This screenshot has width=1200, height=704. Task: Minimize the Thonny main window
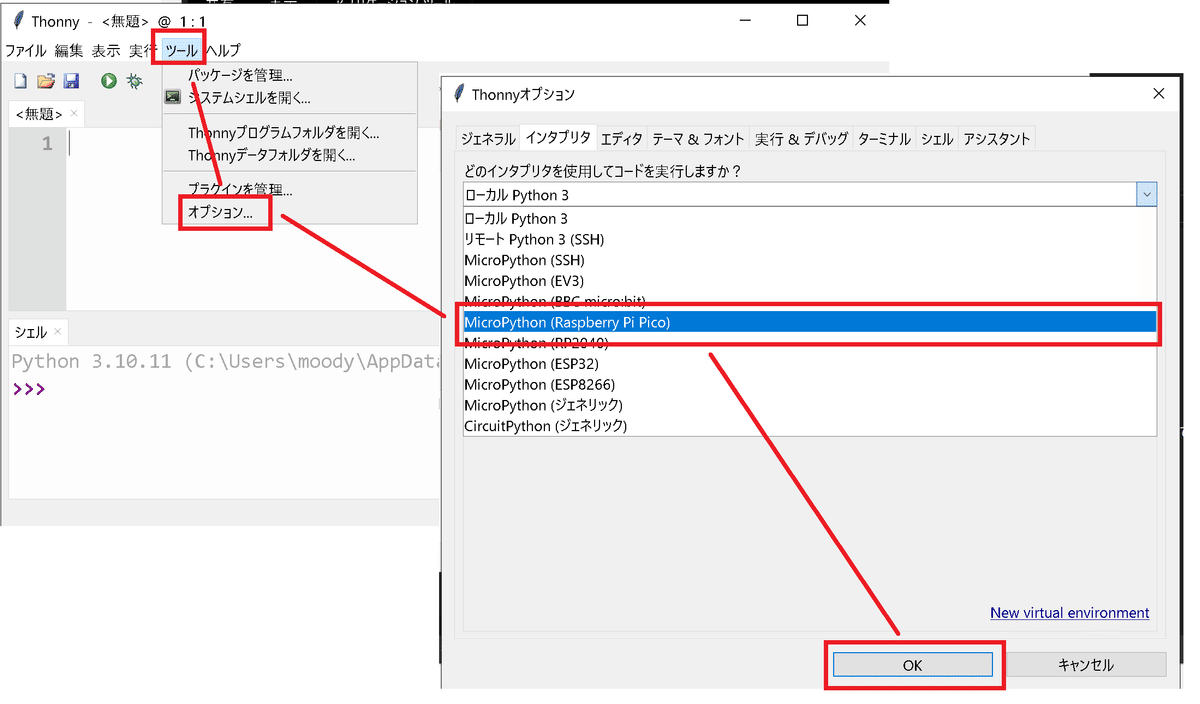click(x=745, y=20)
